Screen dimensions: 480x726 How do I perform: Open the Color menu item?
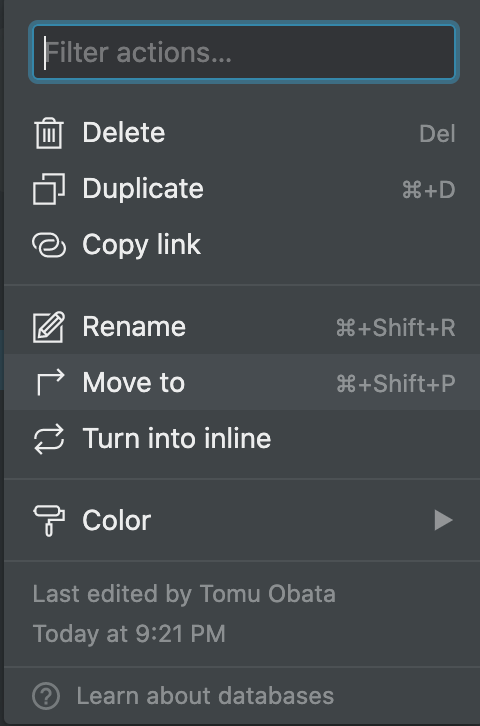[242, 520]
